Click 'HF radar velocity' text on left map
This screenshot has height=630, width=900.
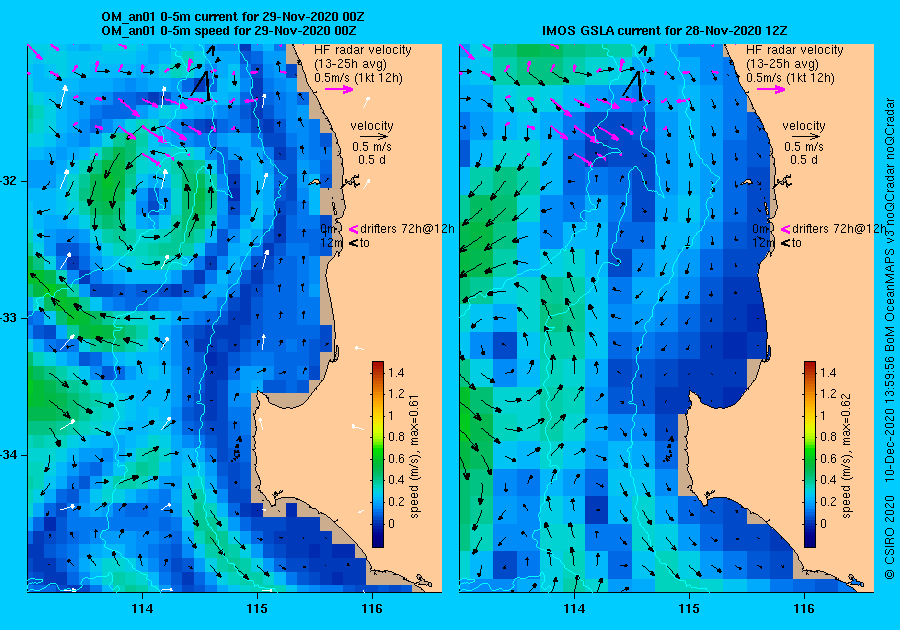click(x=363, y=50)
